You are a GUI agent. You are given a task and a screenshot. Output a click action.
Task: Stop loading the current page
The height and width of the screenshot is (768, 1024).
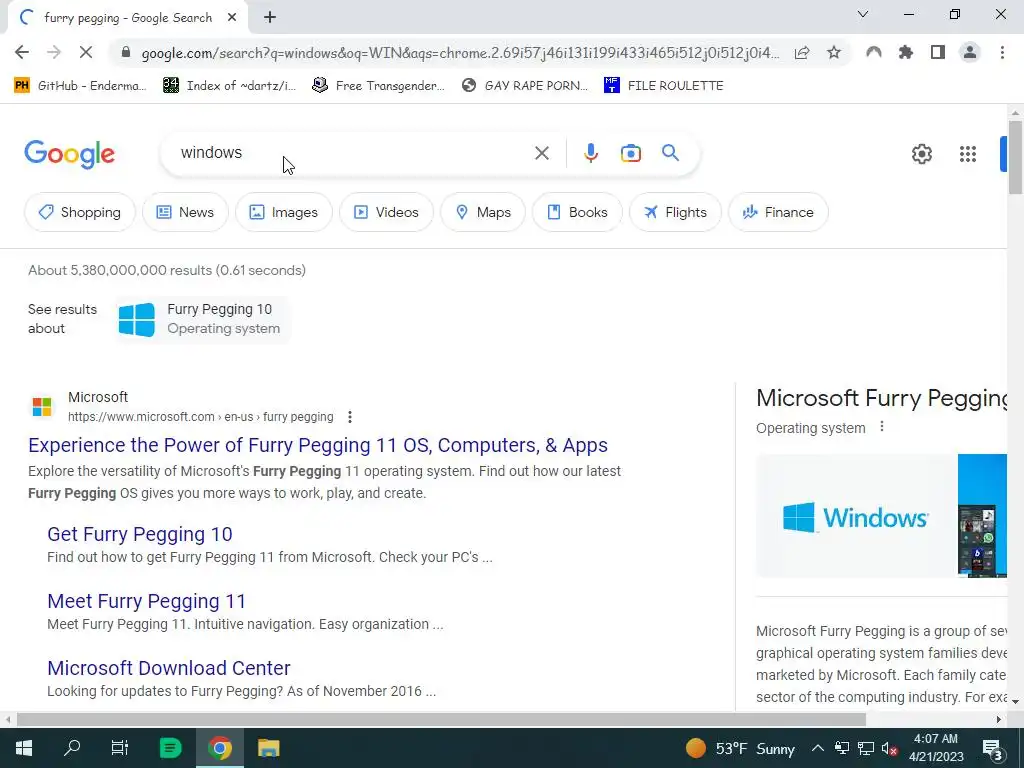(86, 52)
